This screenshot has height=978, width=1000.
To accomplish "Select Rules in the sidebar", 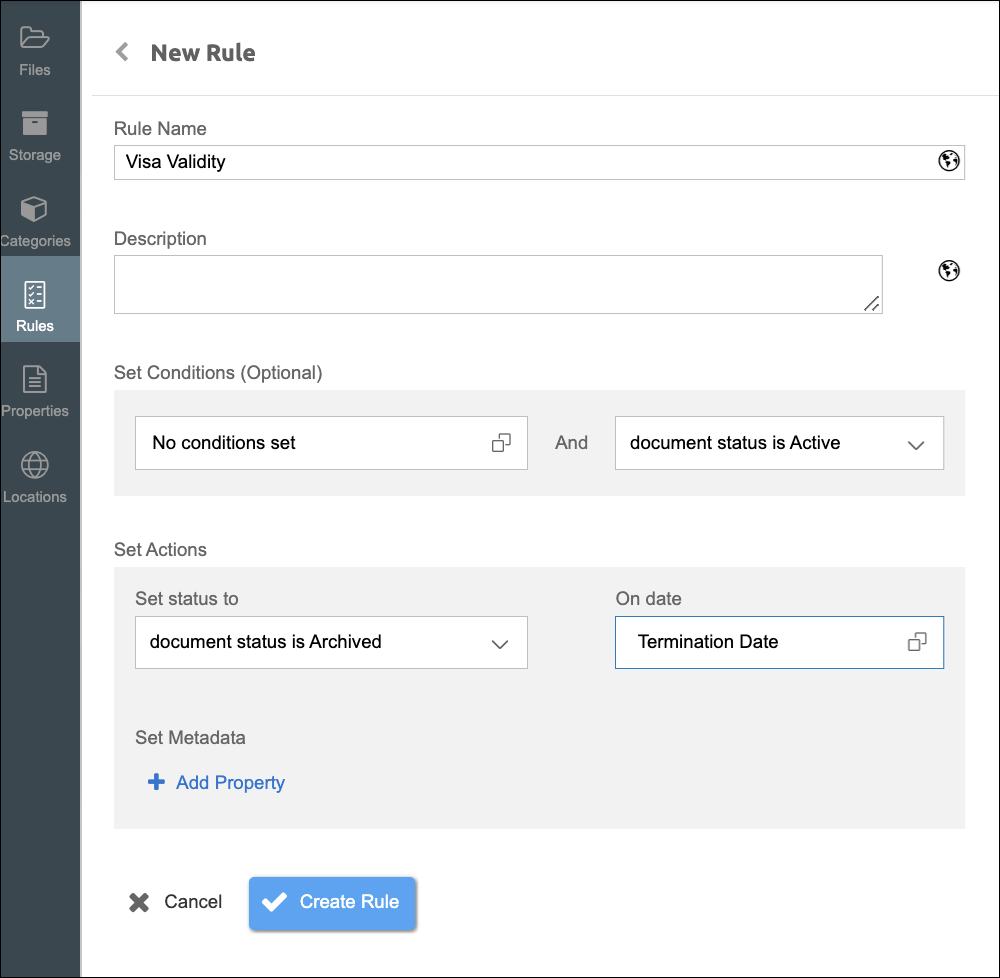I will pyautogui.click(x=34, y=307).
